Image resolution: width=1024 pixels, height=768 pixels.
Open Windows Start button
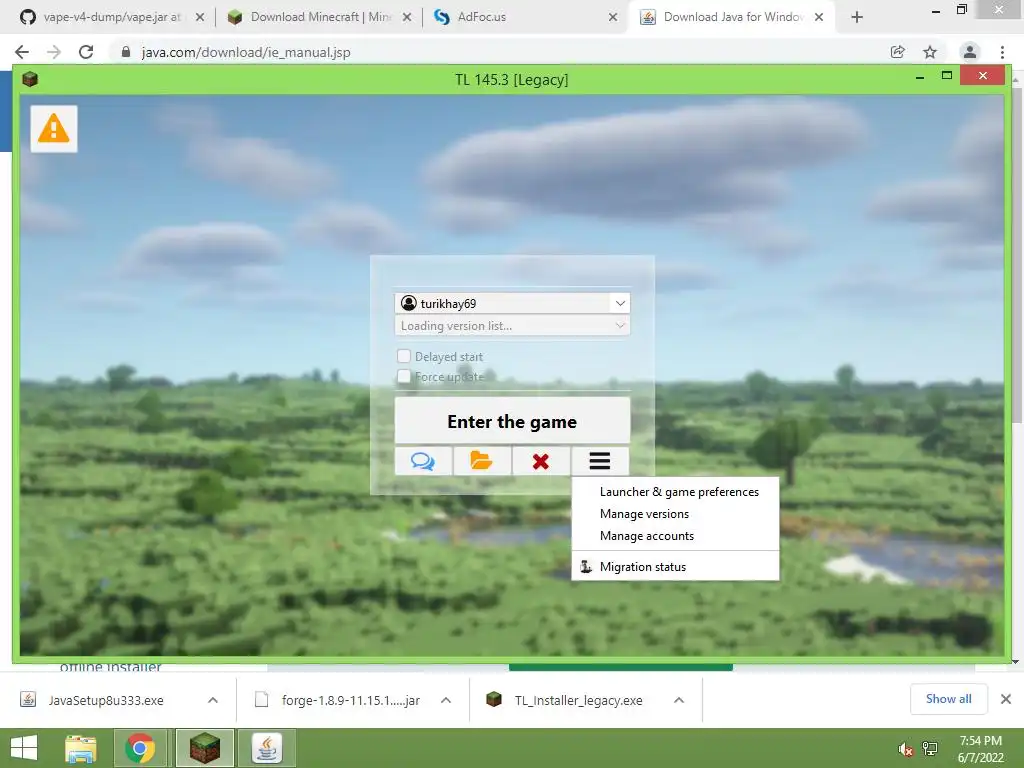(x=24, y=748)
